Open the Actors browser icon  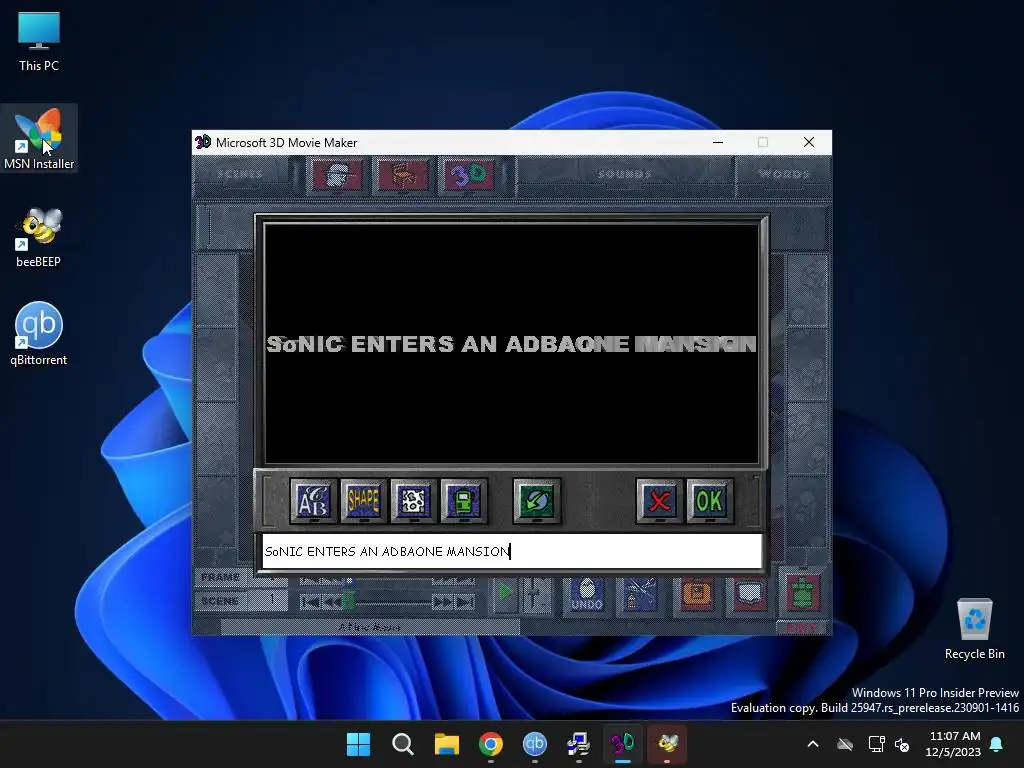pyautogui.click(x=337, y=175)
